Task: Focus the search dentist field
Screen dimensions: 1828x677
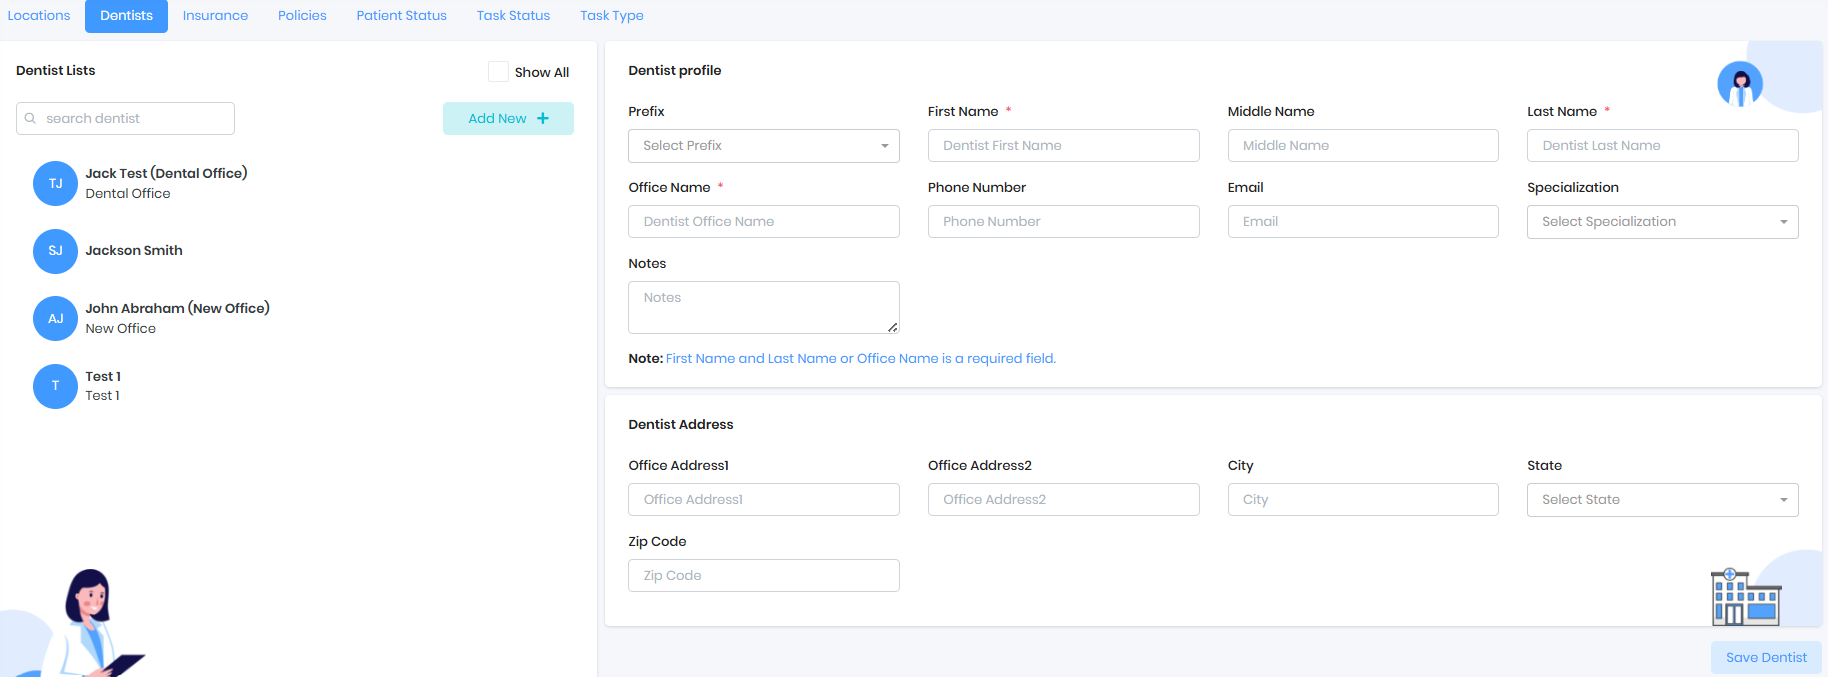Action: point(125,118)
